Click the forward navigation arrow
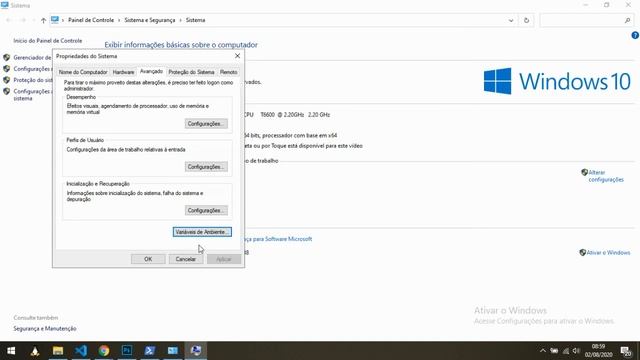The width and height of the screenshot is (640, 360). click(23, 20)
